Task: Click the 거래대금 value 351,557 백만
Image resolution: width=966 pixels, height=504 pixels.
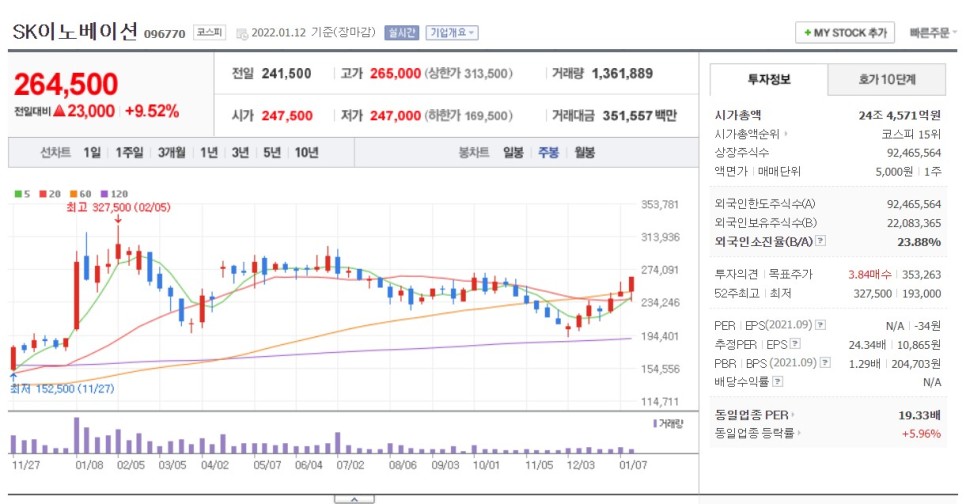Action: click(639, 115)
